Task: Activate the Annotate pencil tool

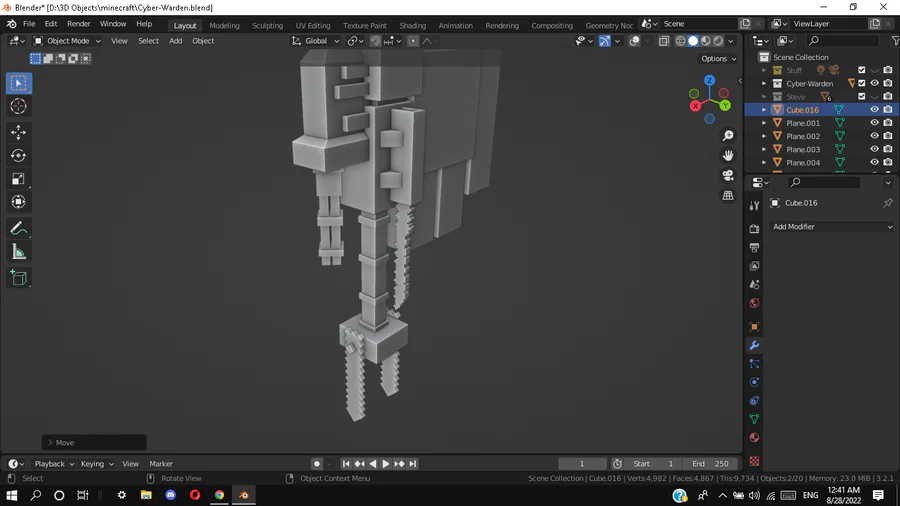Action: tap(18, 228)
